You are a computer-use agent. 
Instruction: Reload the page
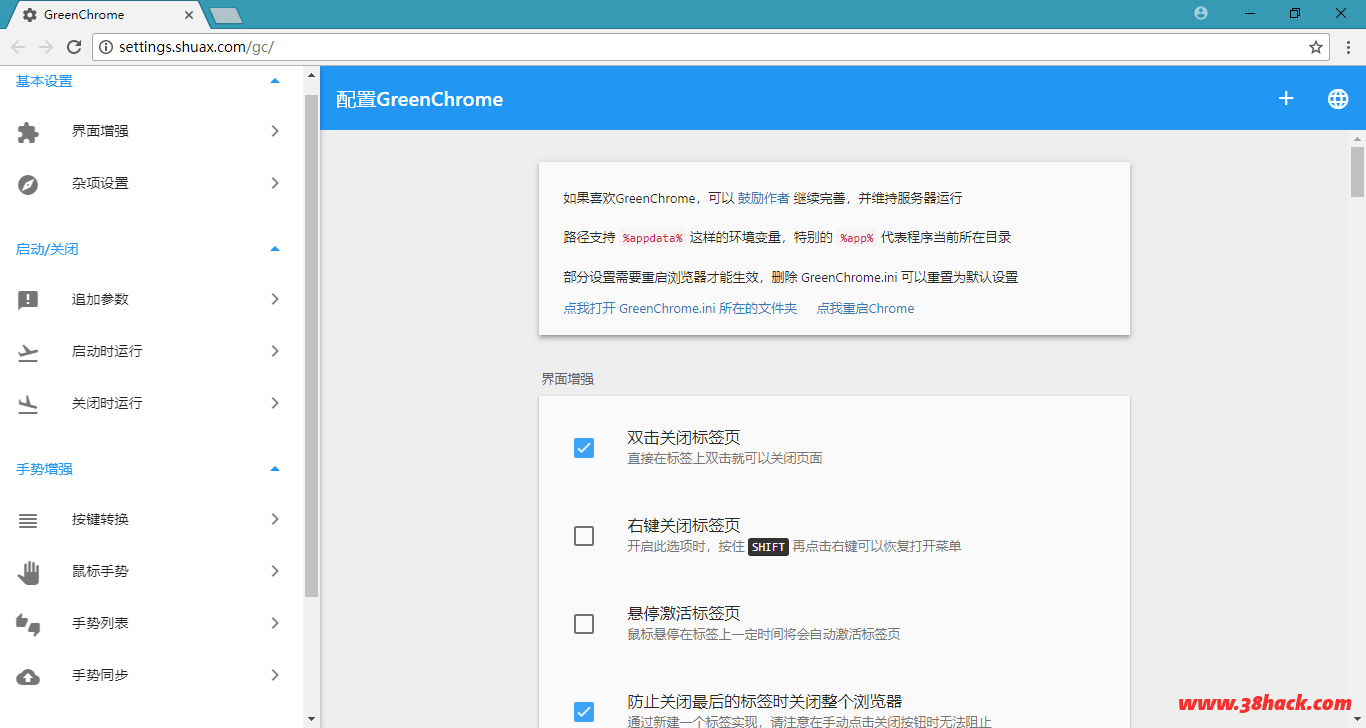click(74, 47)
